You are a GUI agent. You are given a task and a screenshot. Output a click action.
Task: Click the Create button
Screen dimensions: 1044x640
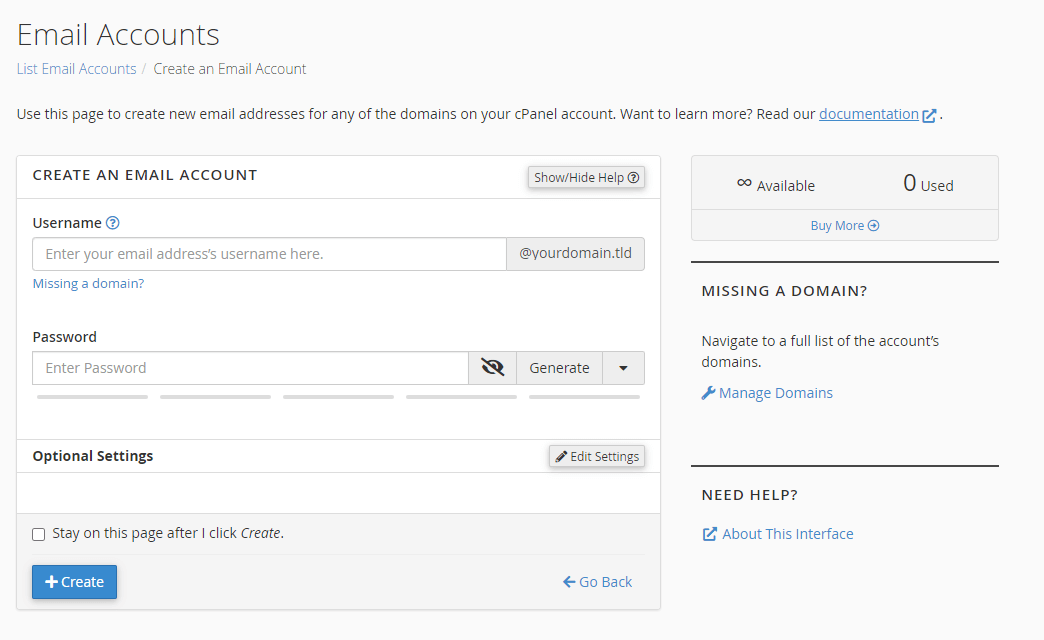tap(75, 582)
